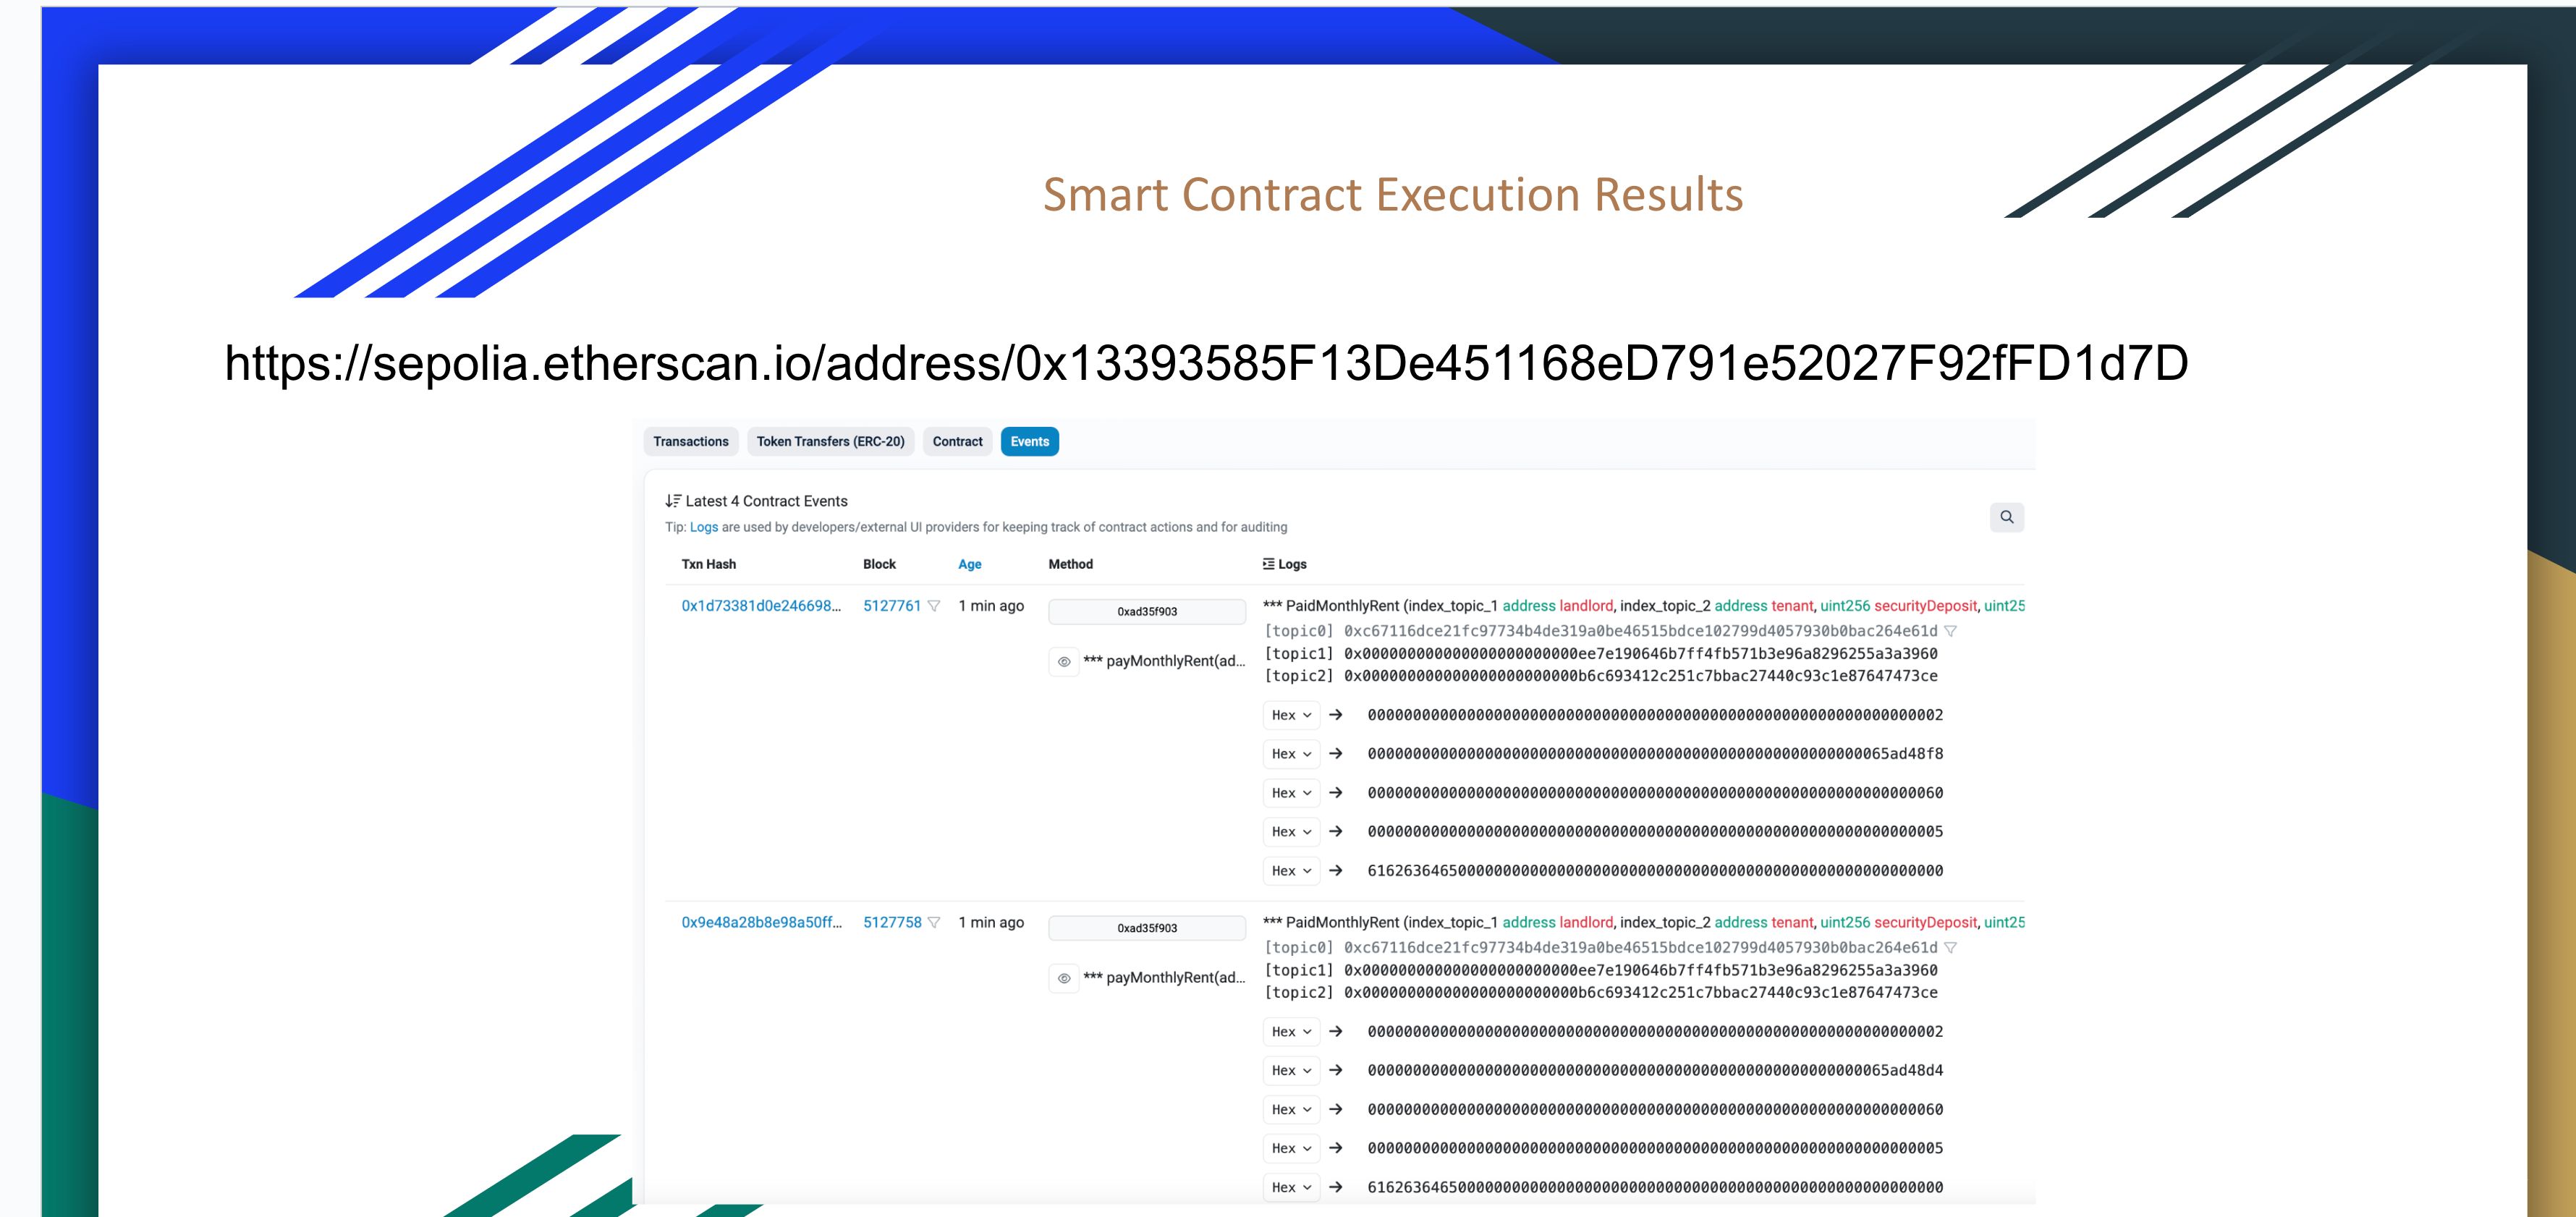Screen dimensions: 2576x1217
Task: Open Hex dropdown for value ending 0002, first event
Action: tap(1291, 715)
